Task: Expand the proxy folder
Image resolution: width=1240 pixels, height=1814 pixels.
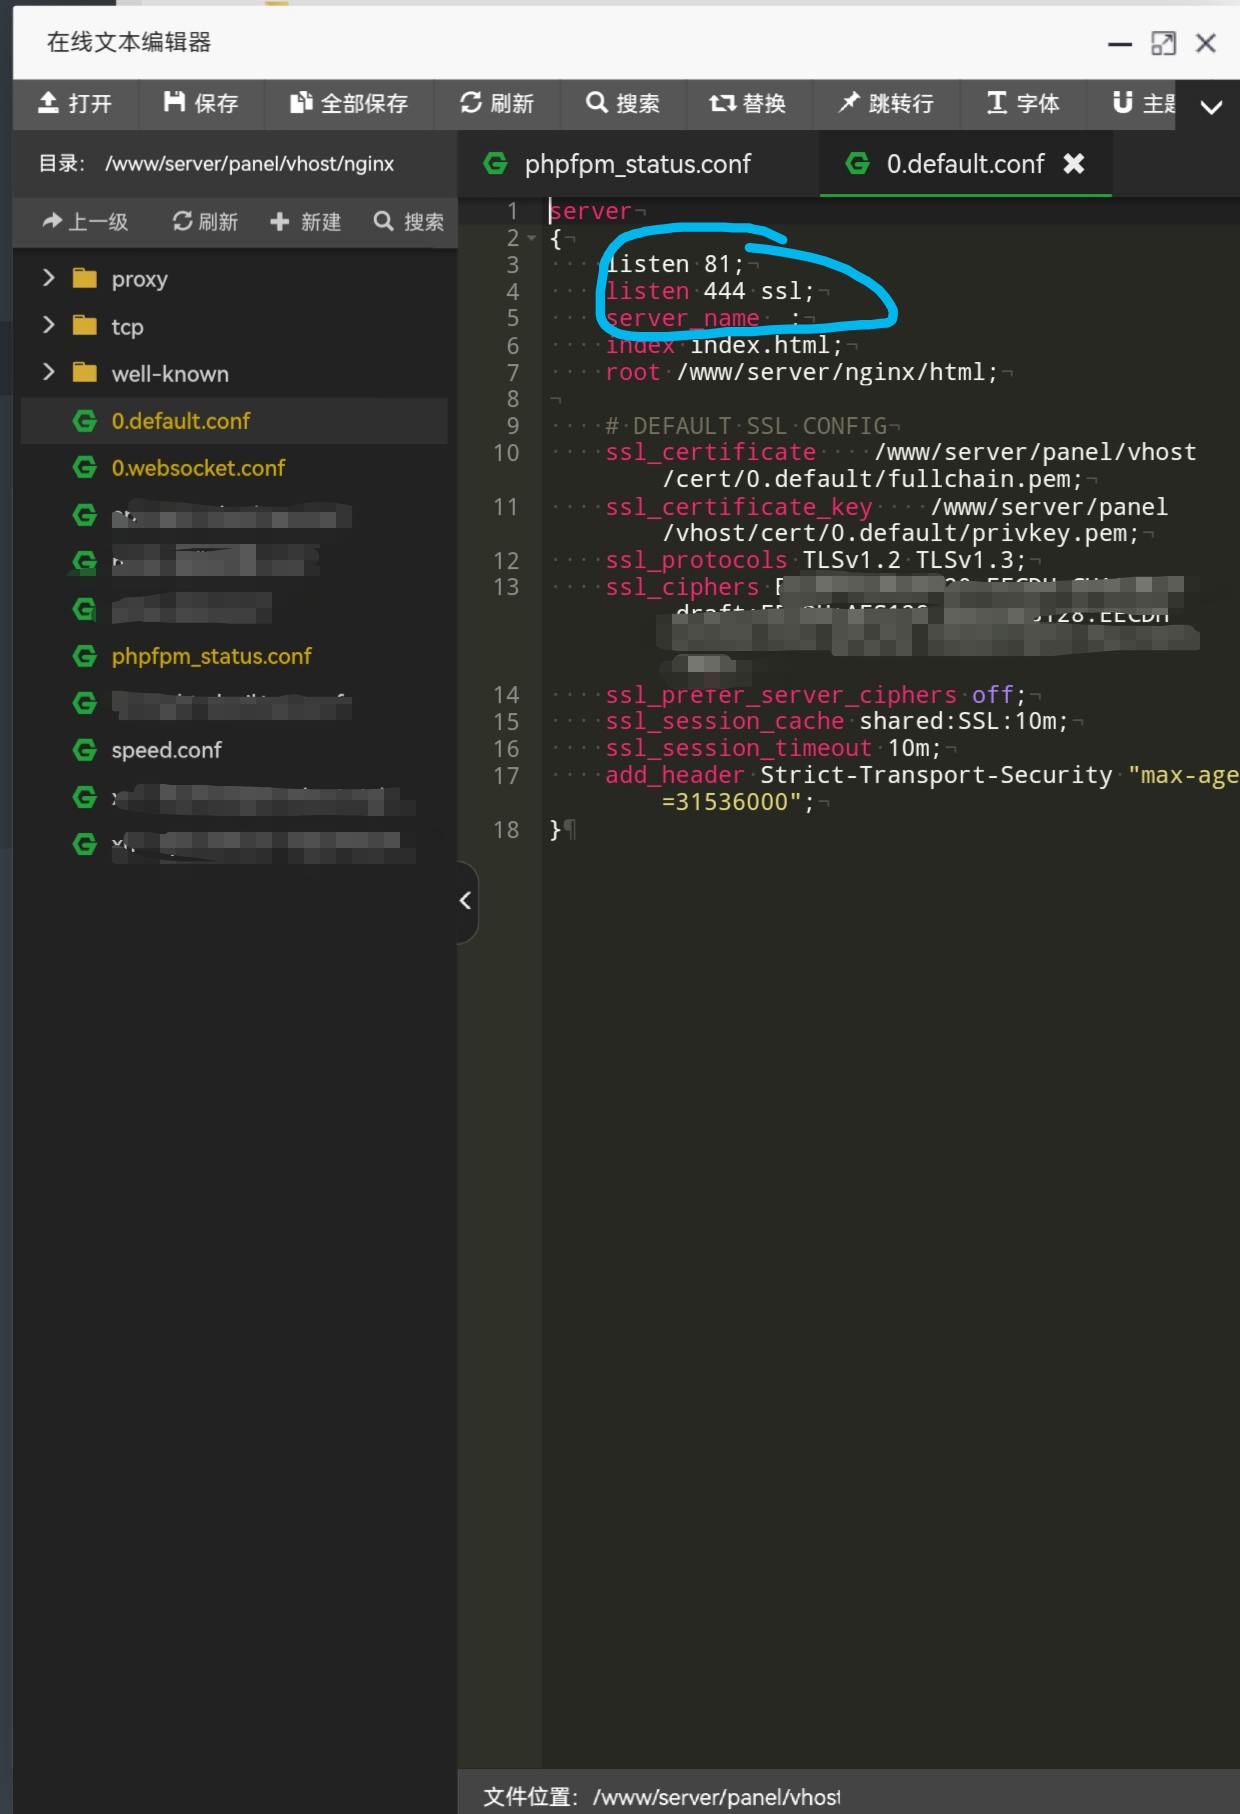Action: 48,278
